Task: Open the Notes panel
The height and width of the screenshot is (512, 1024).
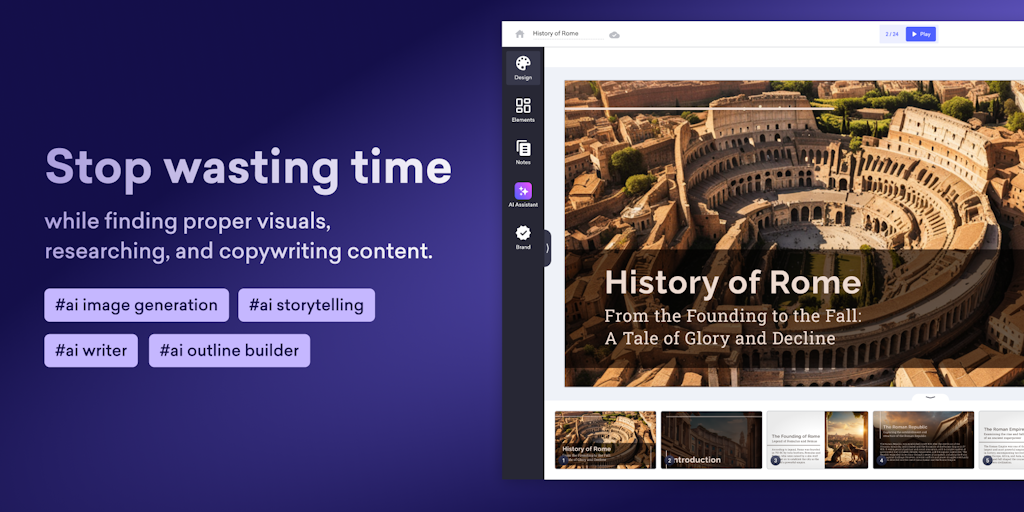Action: [x=523, y=153]
